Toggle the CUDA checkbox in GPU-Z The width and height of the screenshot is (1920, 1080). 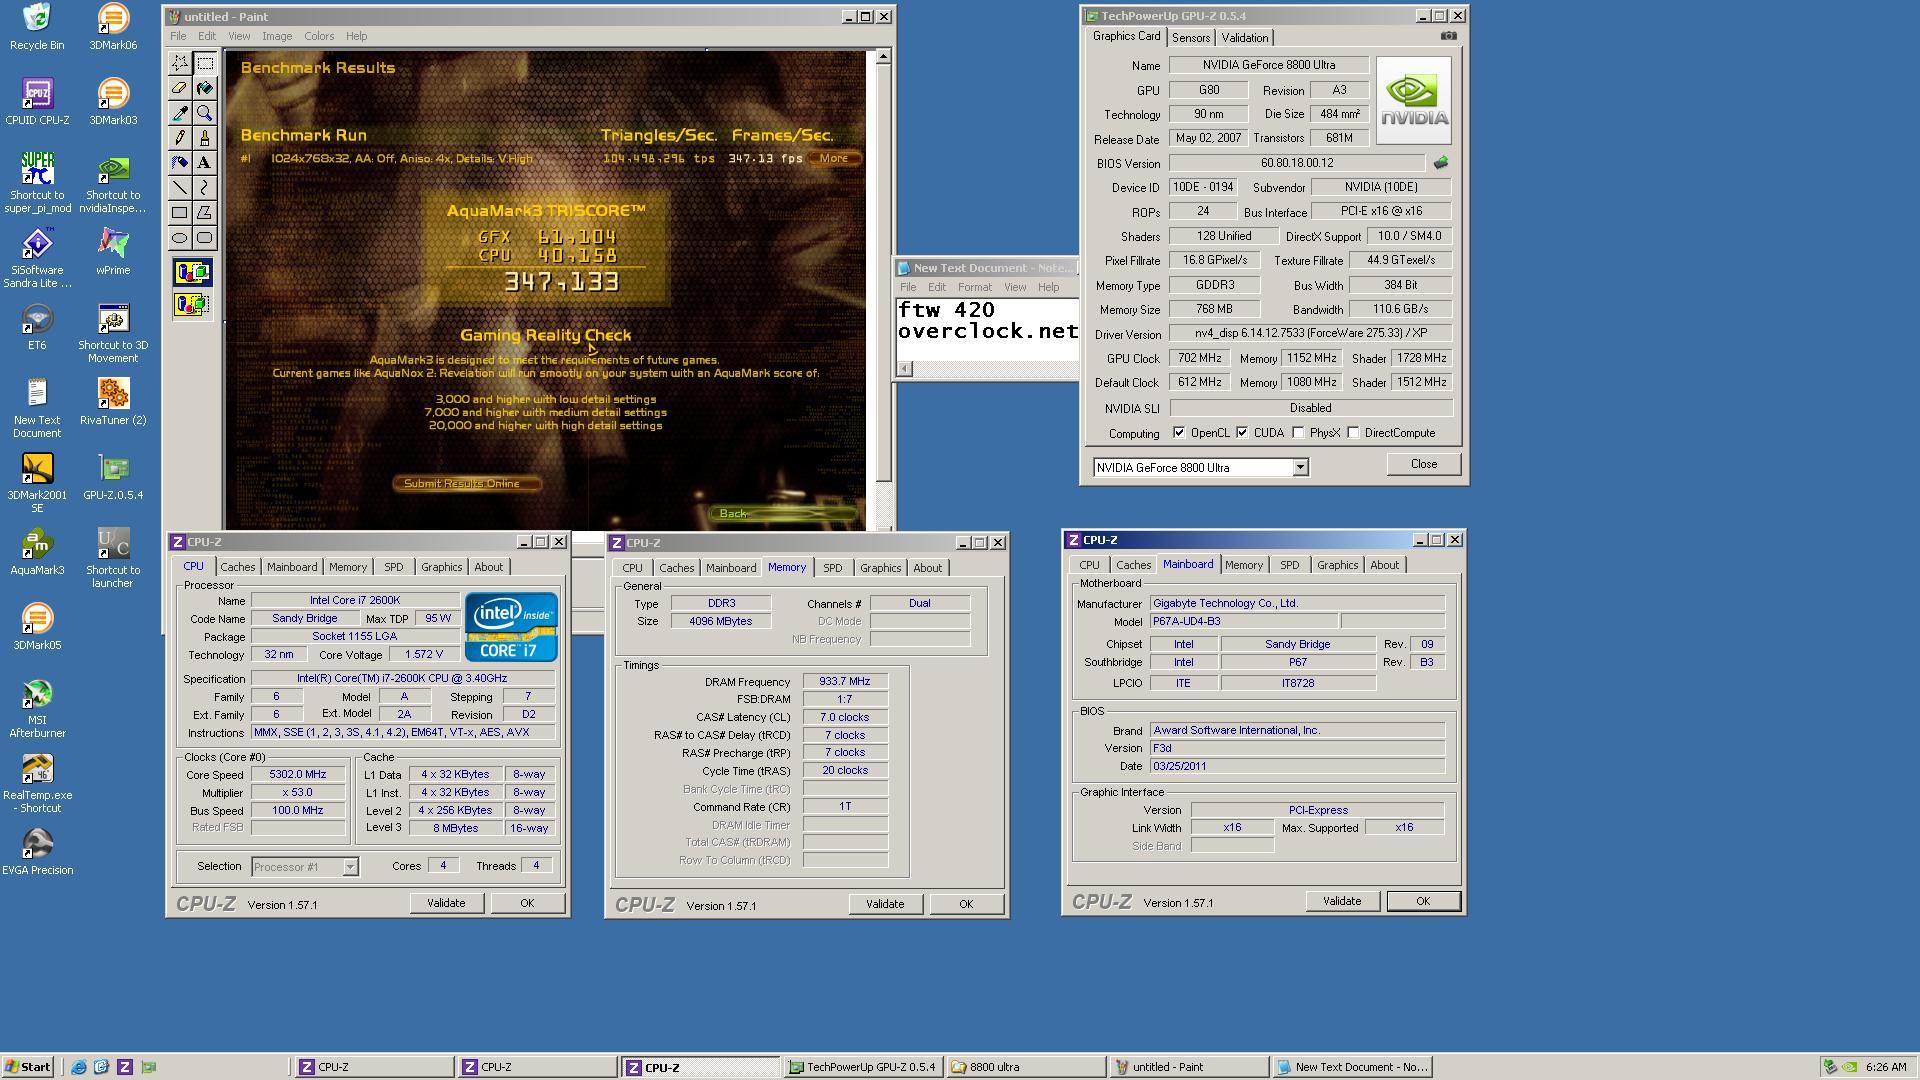1242,433
